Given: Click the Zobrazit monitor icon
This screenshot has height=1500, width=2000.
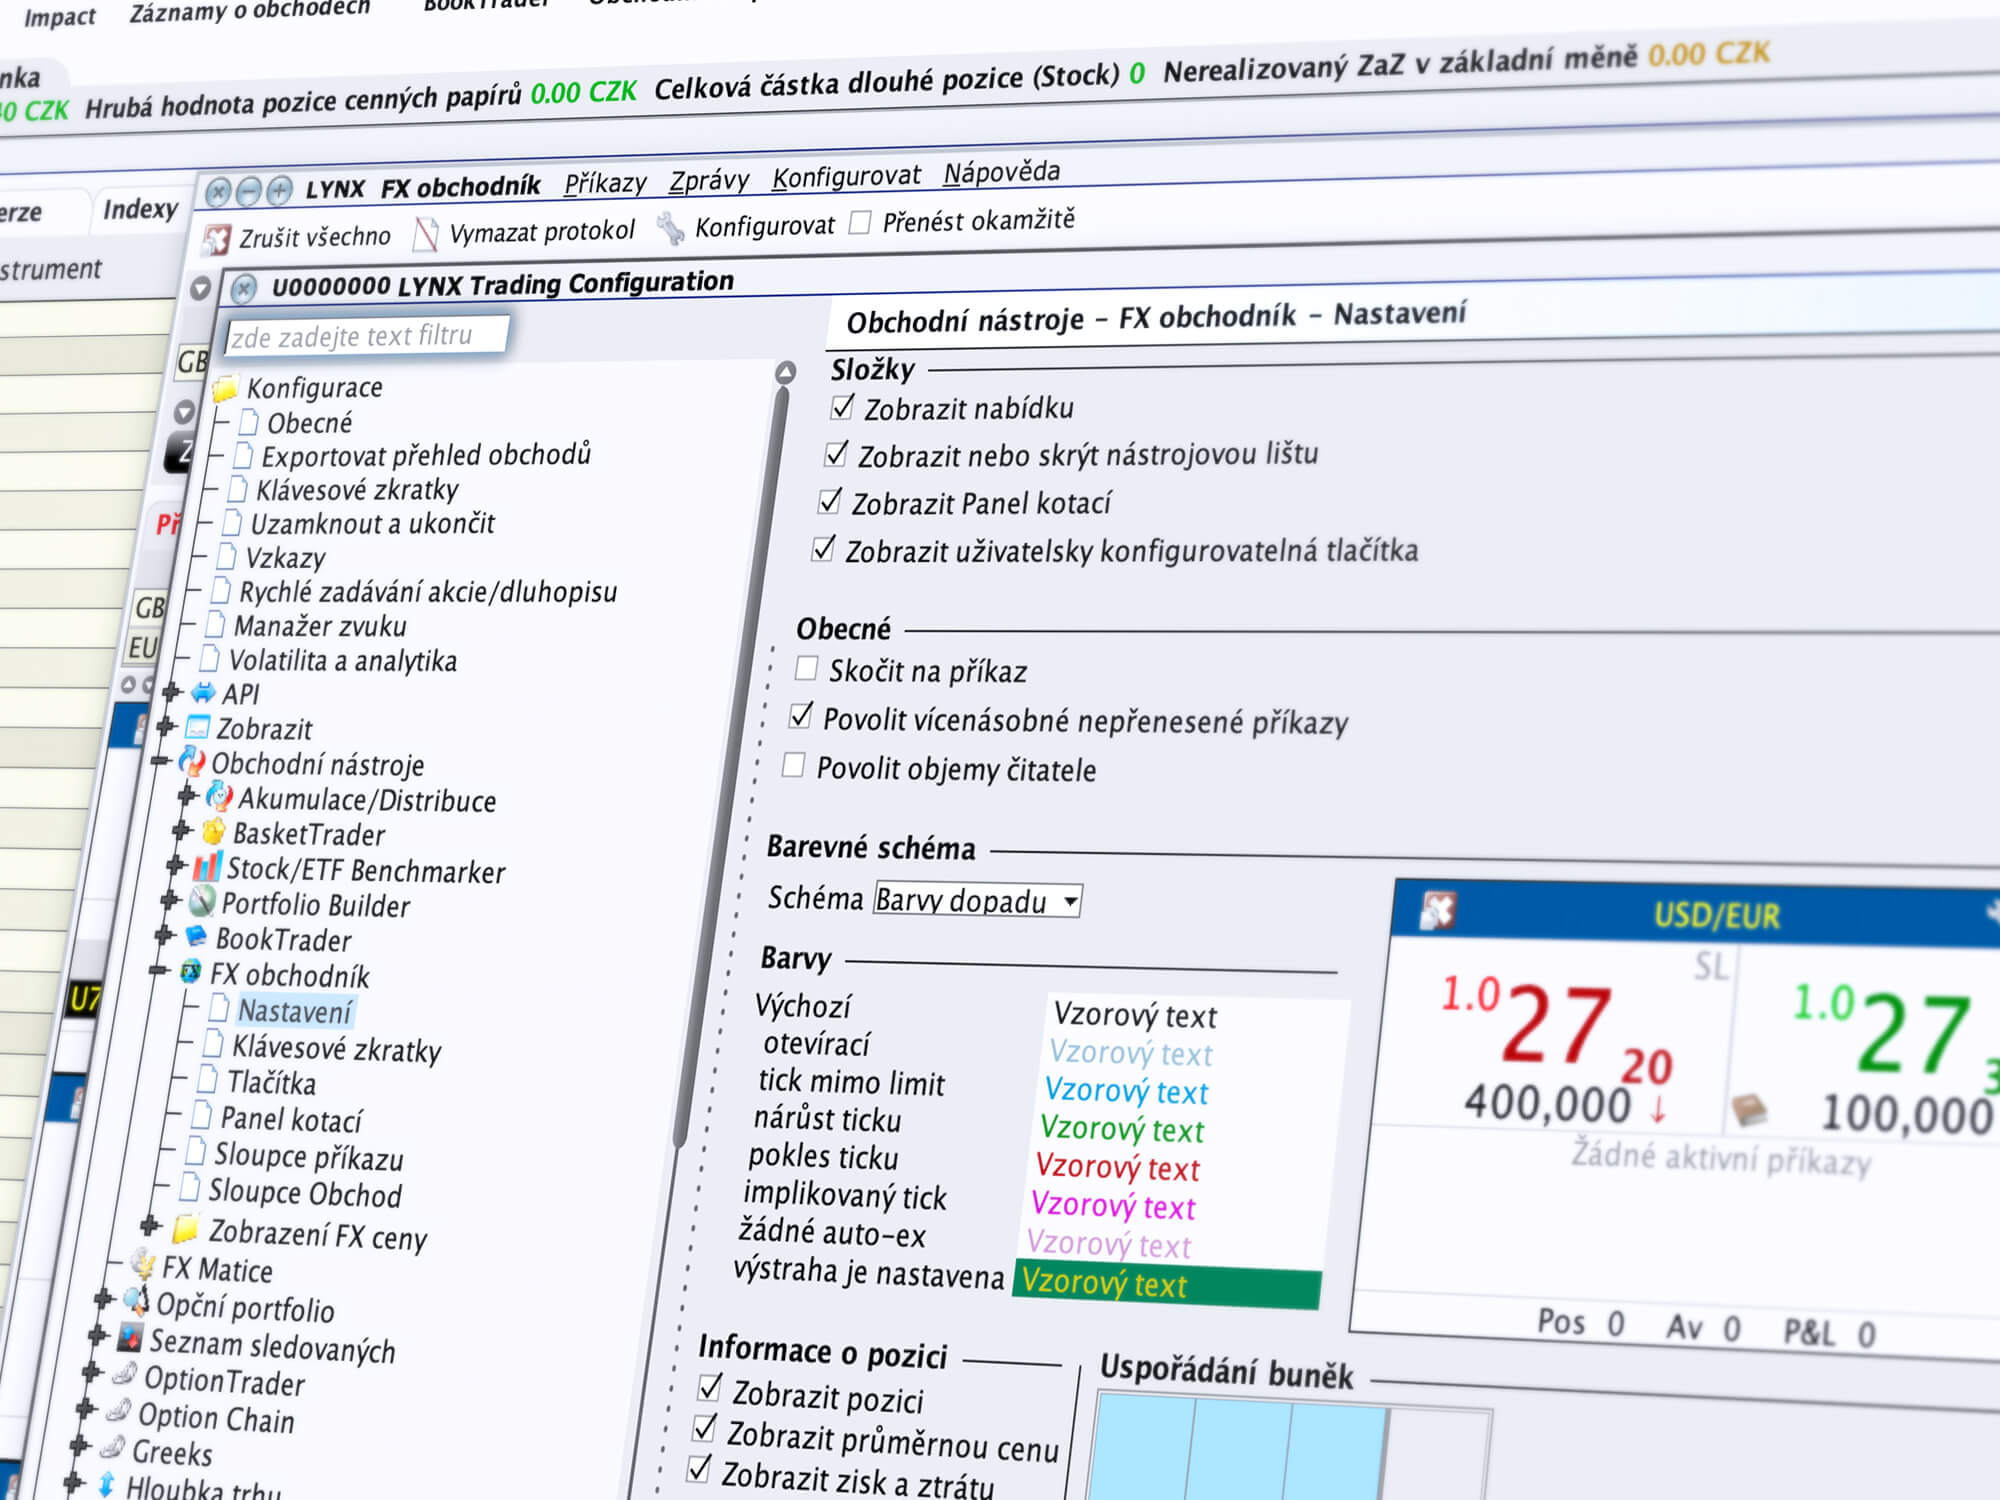Looking at the screenshot, I should pyautogui.click(x=198, y=727).
